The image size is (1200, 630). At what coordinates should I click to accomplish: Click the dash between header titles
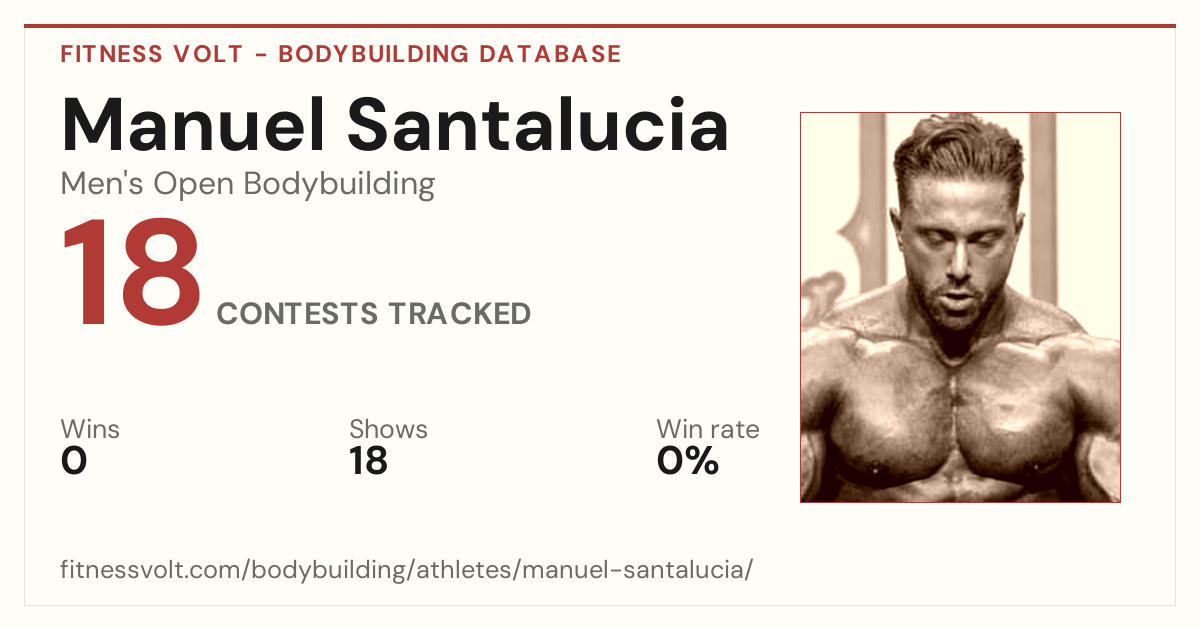tap(261, 55)
